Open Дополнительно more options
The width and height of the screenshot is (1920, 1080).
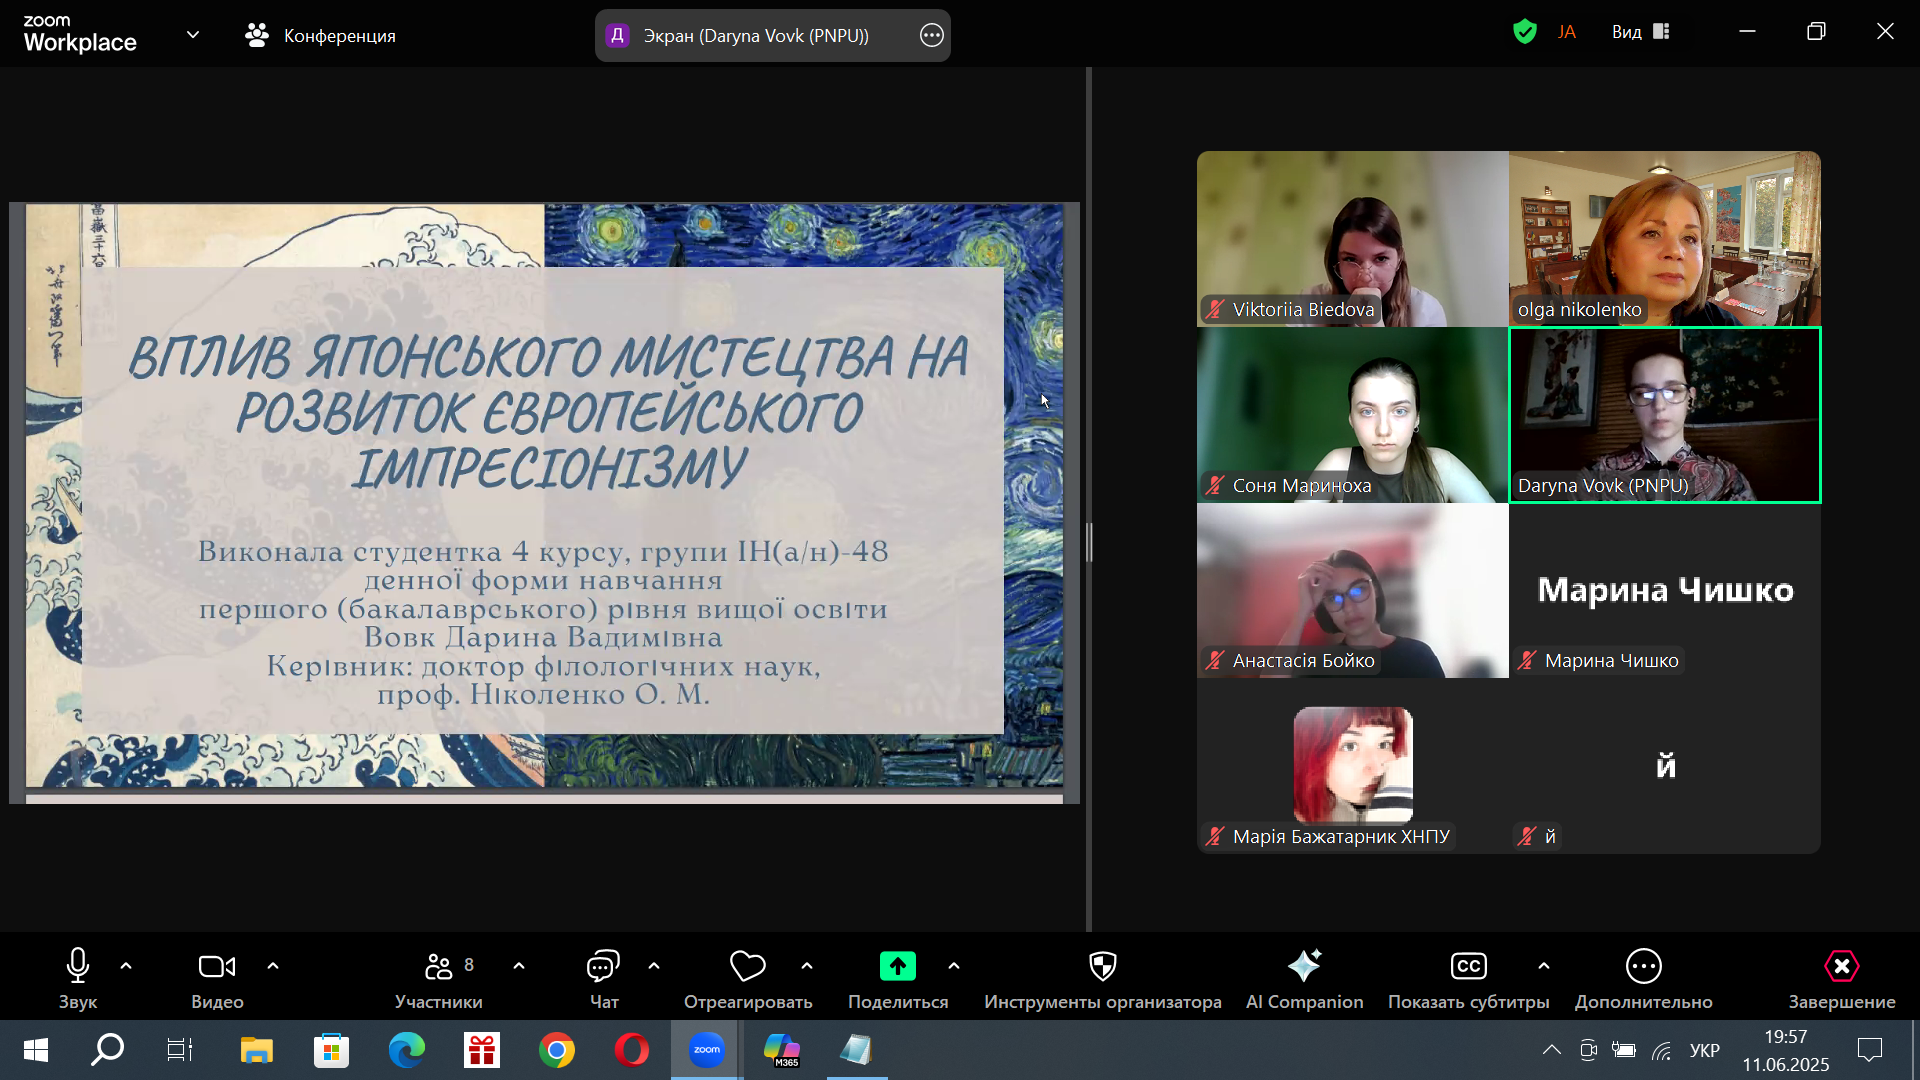1644,978
